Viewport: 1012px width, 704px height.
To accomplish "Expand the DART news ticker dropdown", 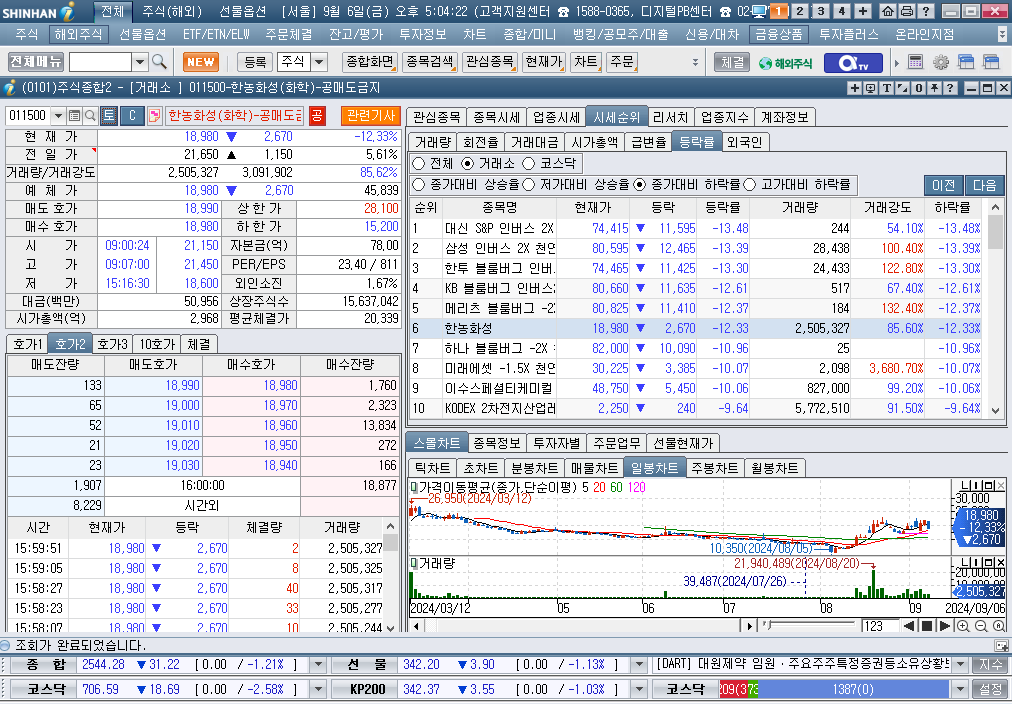I will click(x=960, y=664).
